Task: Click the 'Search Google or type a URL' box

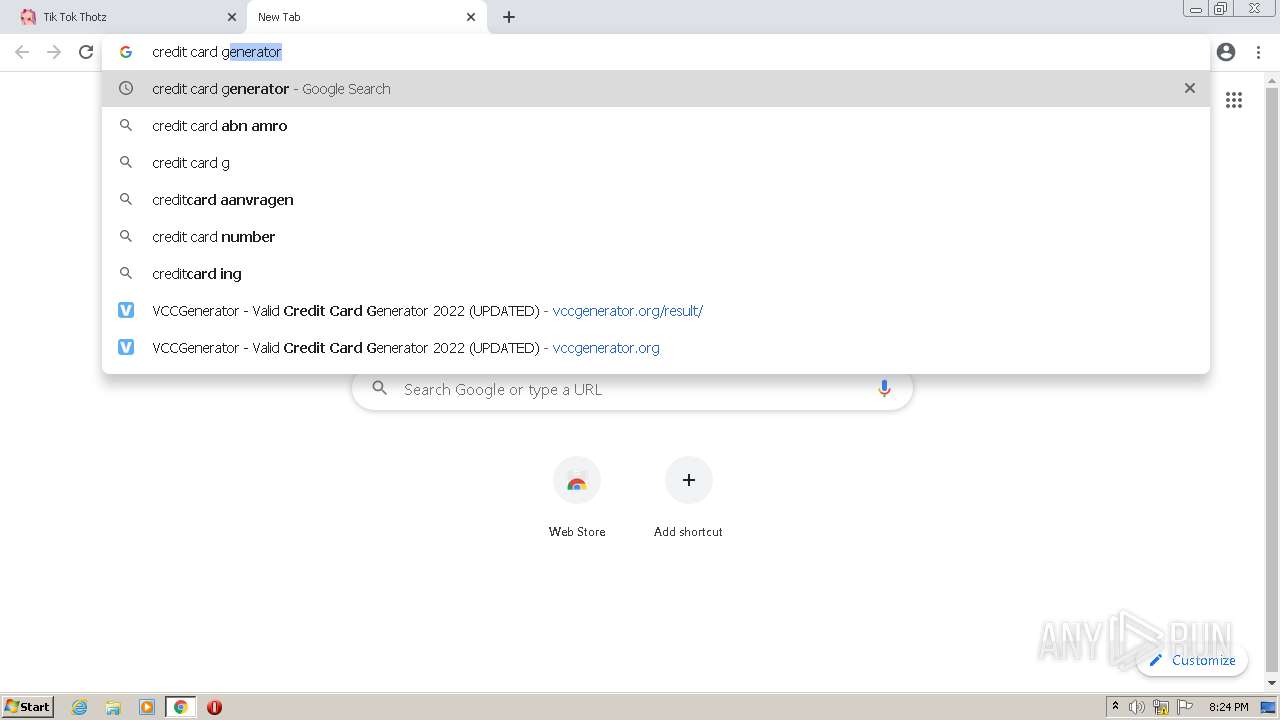Action: click(632, 389)
